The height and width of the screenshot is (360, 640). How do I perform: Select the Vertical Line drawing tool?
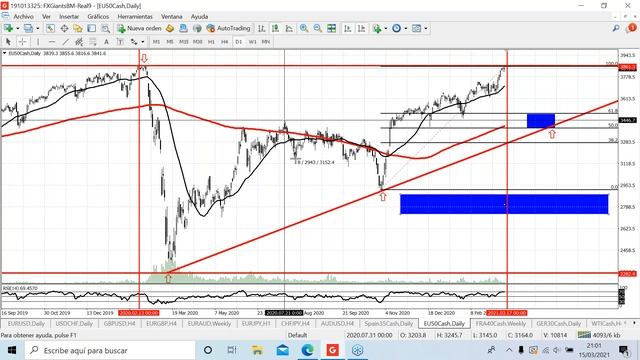pos(38,42)
